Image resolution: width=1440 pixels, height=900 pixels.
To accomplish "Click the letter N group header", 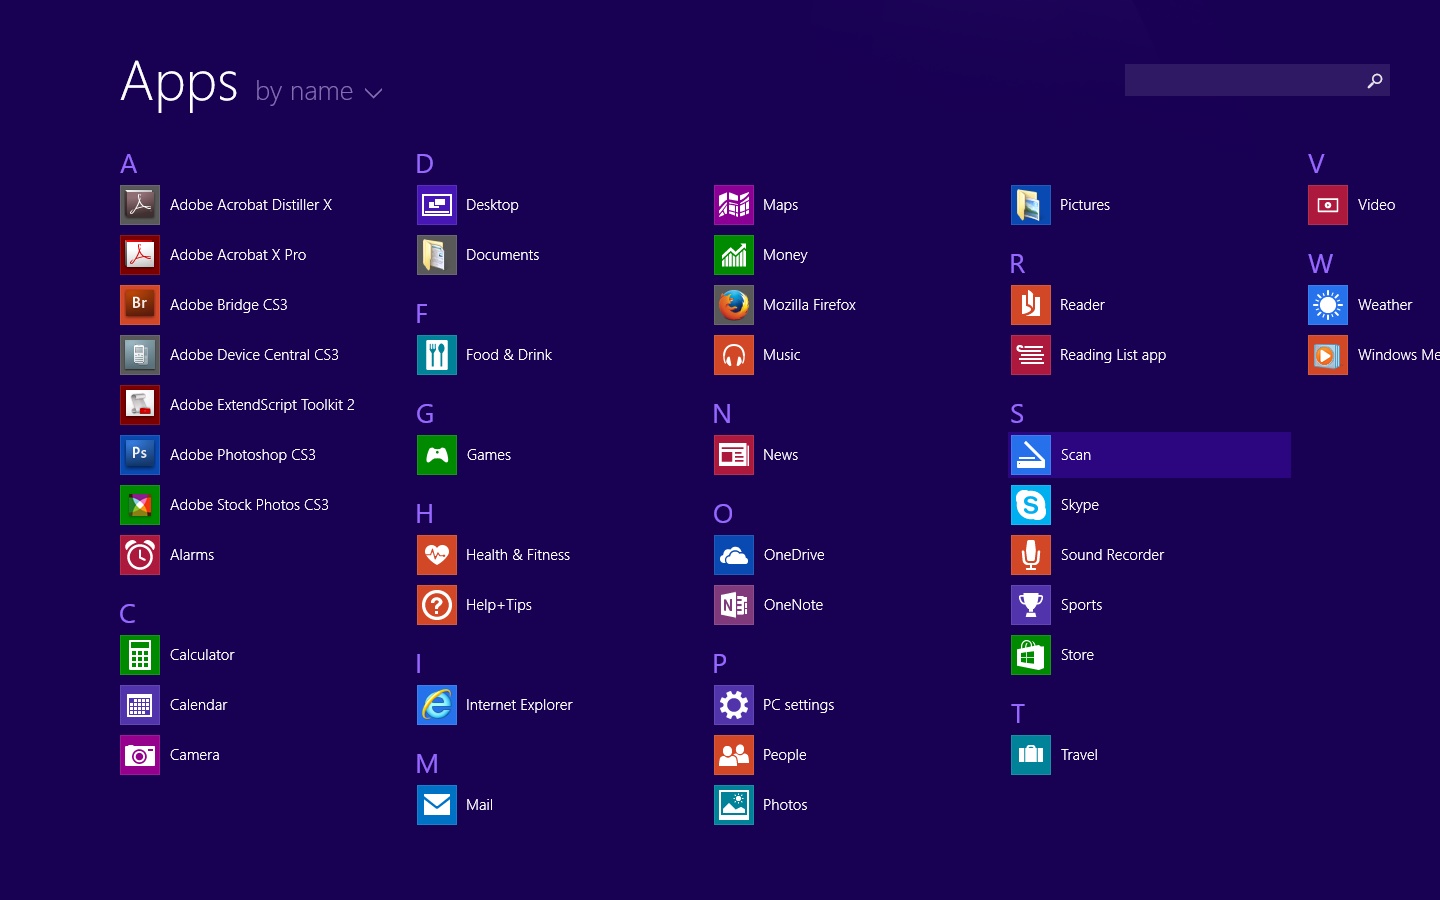I will (722, 413).
